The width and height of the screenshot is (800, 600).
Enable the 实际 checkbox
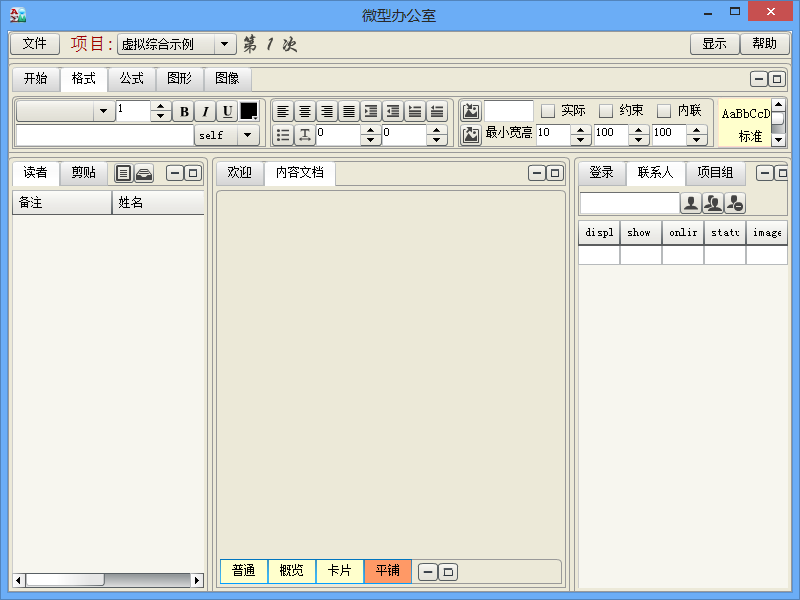point(548,111)
